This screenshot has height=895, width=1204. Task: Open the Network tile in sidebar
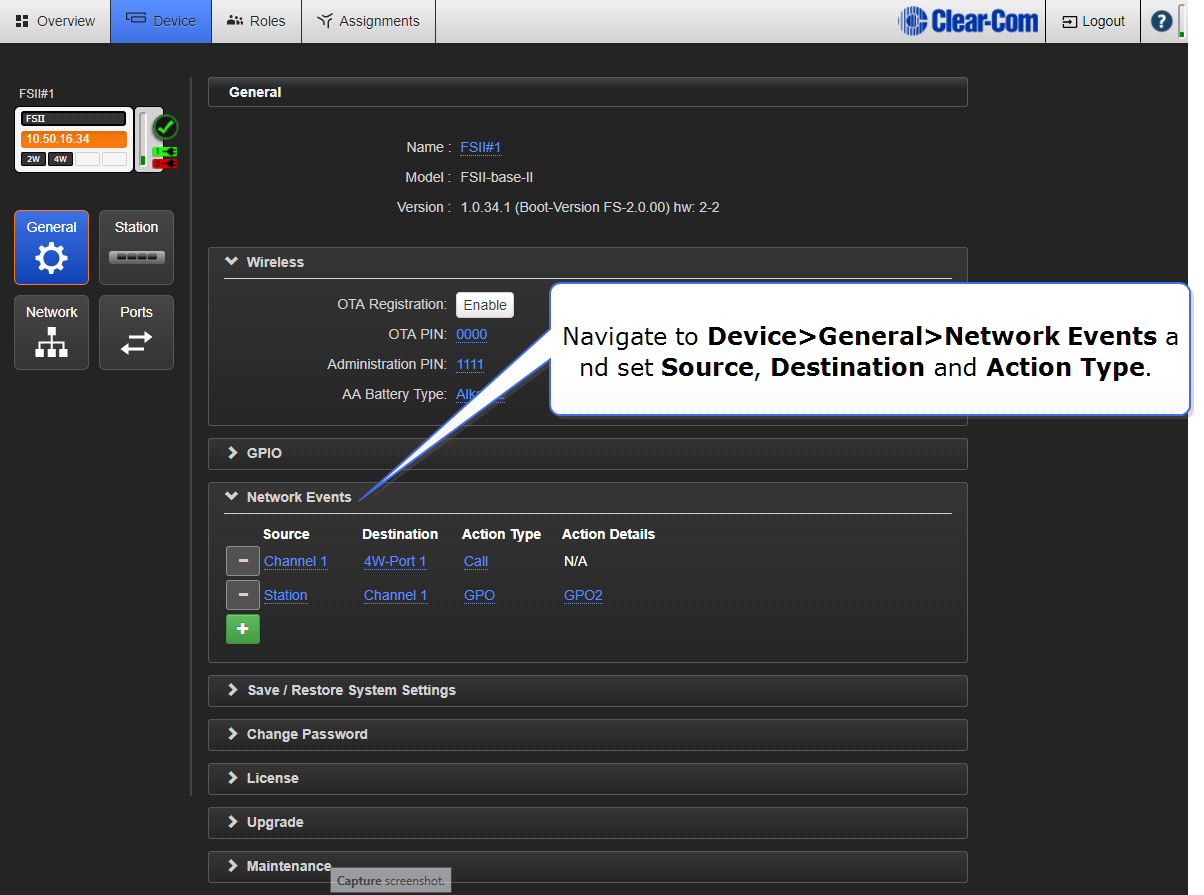click(x=51, y=332)
